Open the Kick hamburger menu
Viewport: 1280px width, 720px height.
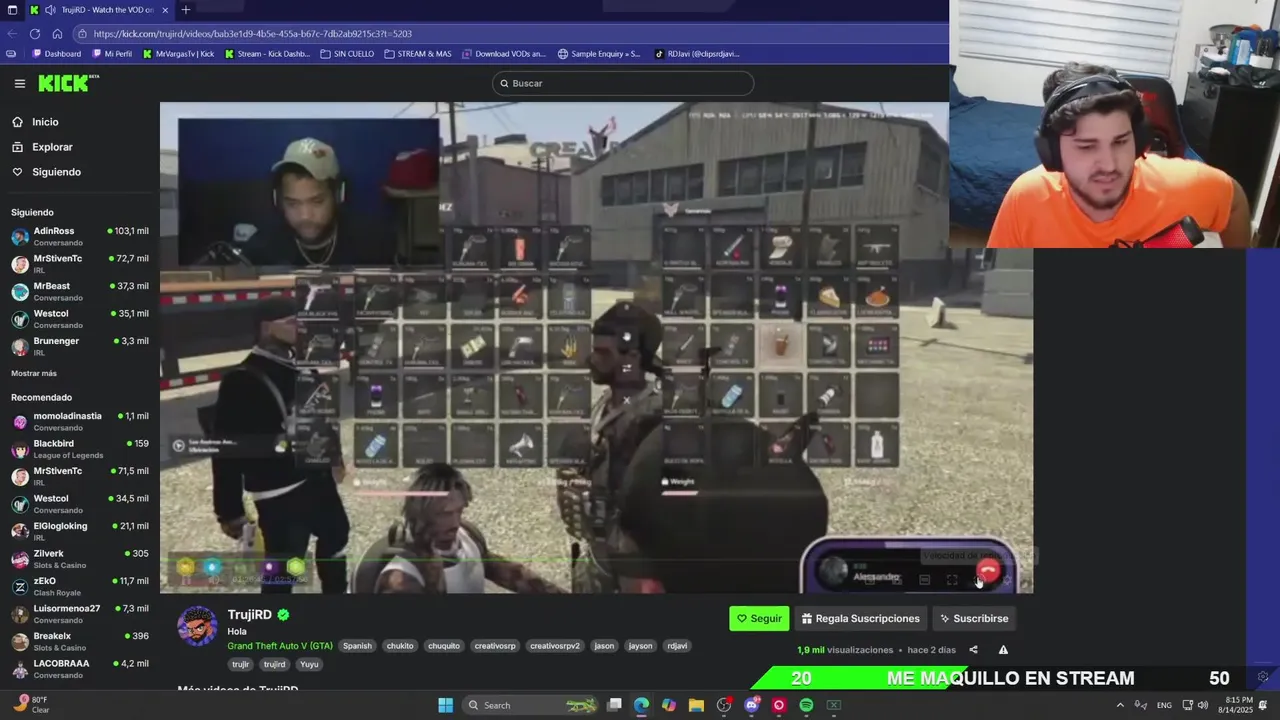coord(19,84)
